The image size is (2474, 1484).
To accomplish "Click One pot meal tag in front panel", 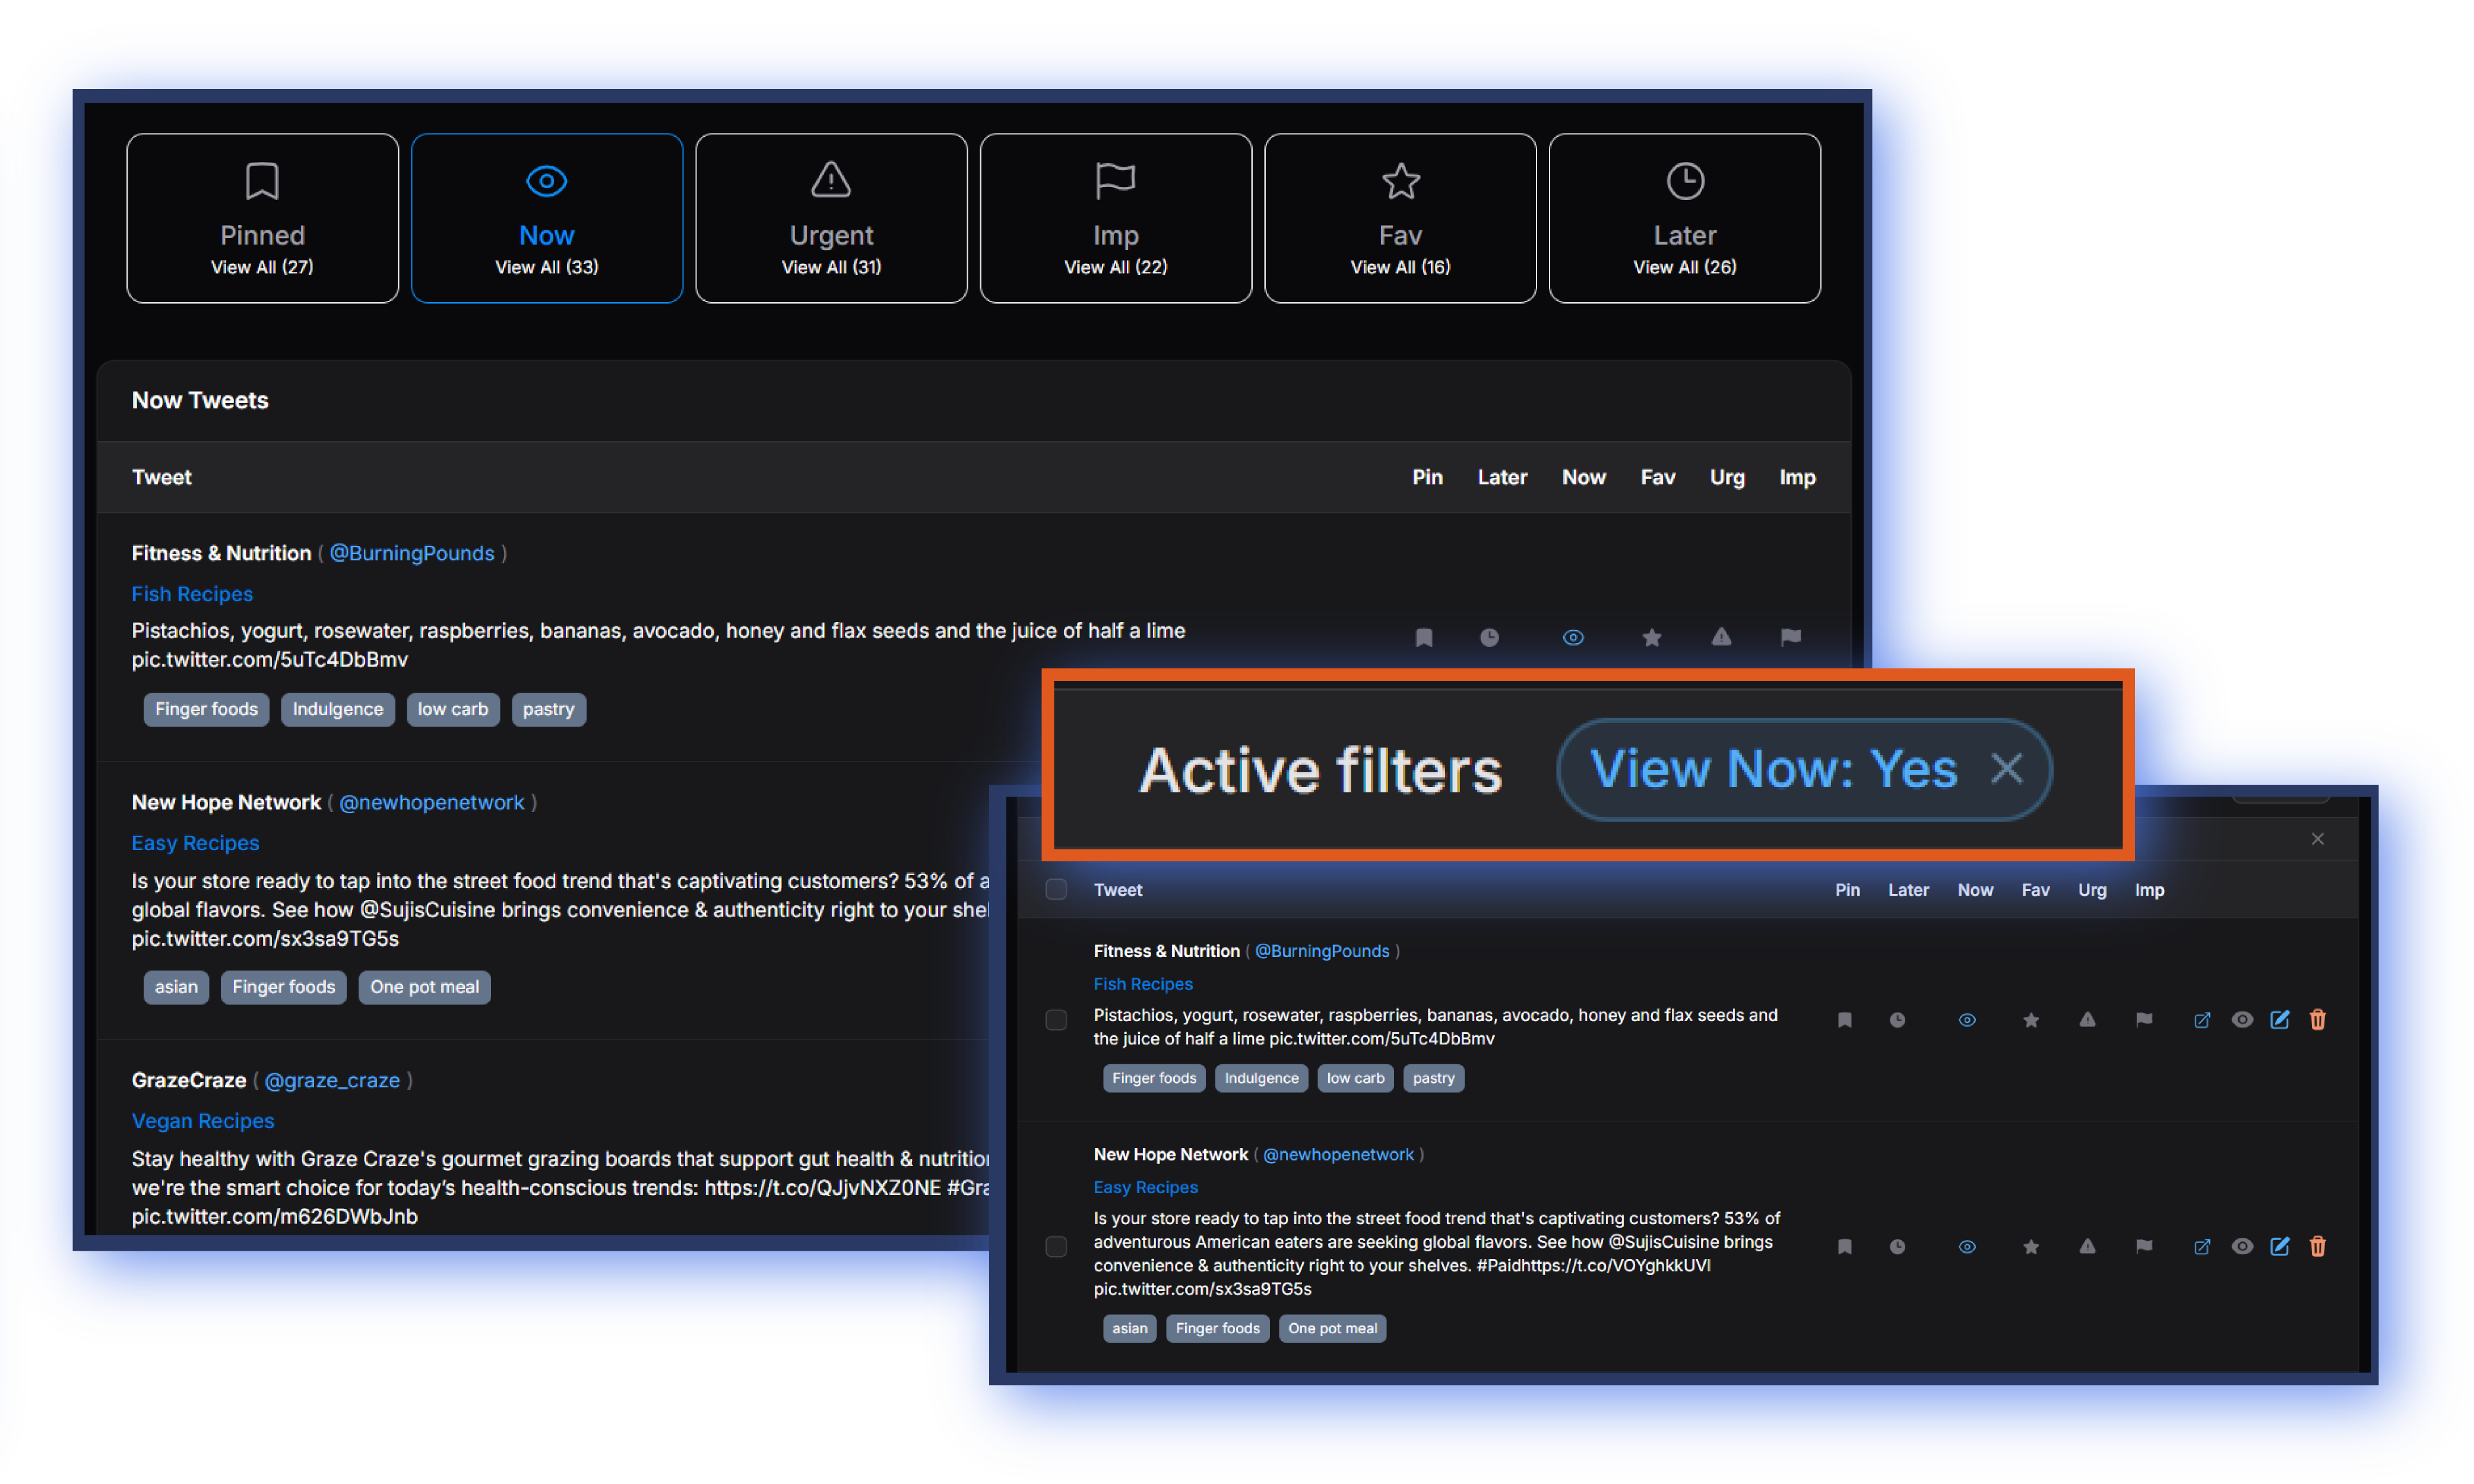I will point(1332,1328).
